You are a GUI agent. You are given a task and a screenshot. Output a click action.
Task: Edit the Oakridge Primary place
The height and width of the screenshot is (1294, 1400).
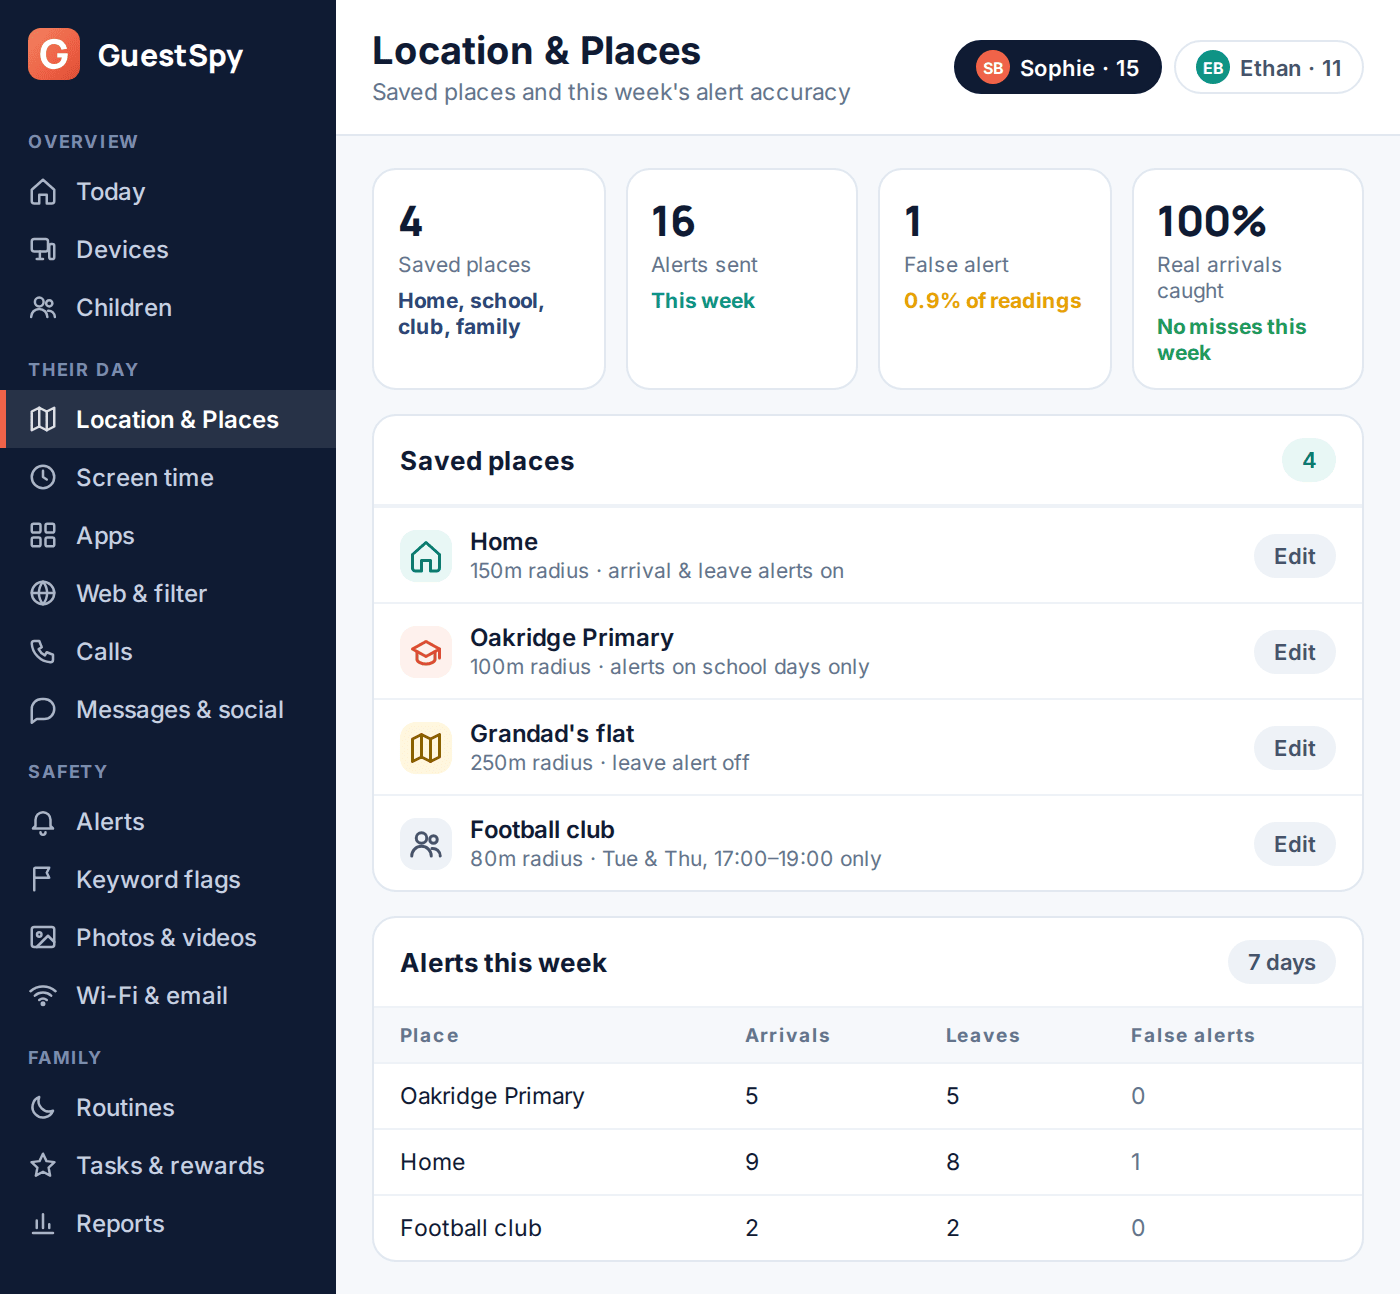pyautogui.click(x=1294, y=652)
